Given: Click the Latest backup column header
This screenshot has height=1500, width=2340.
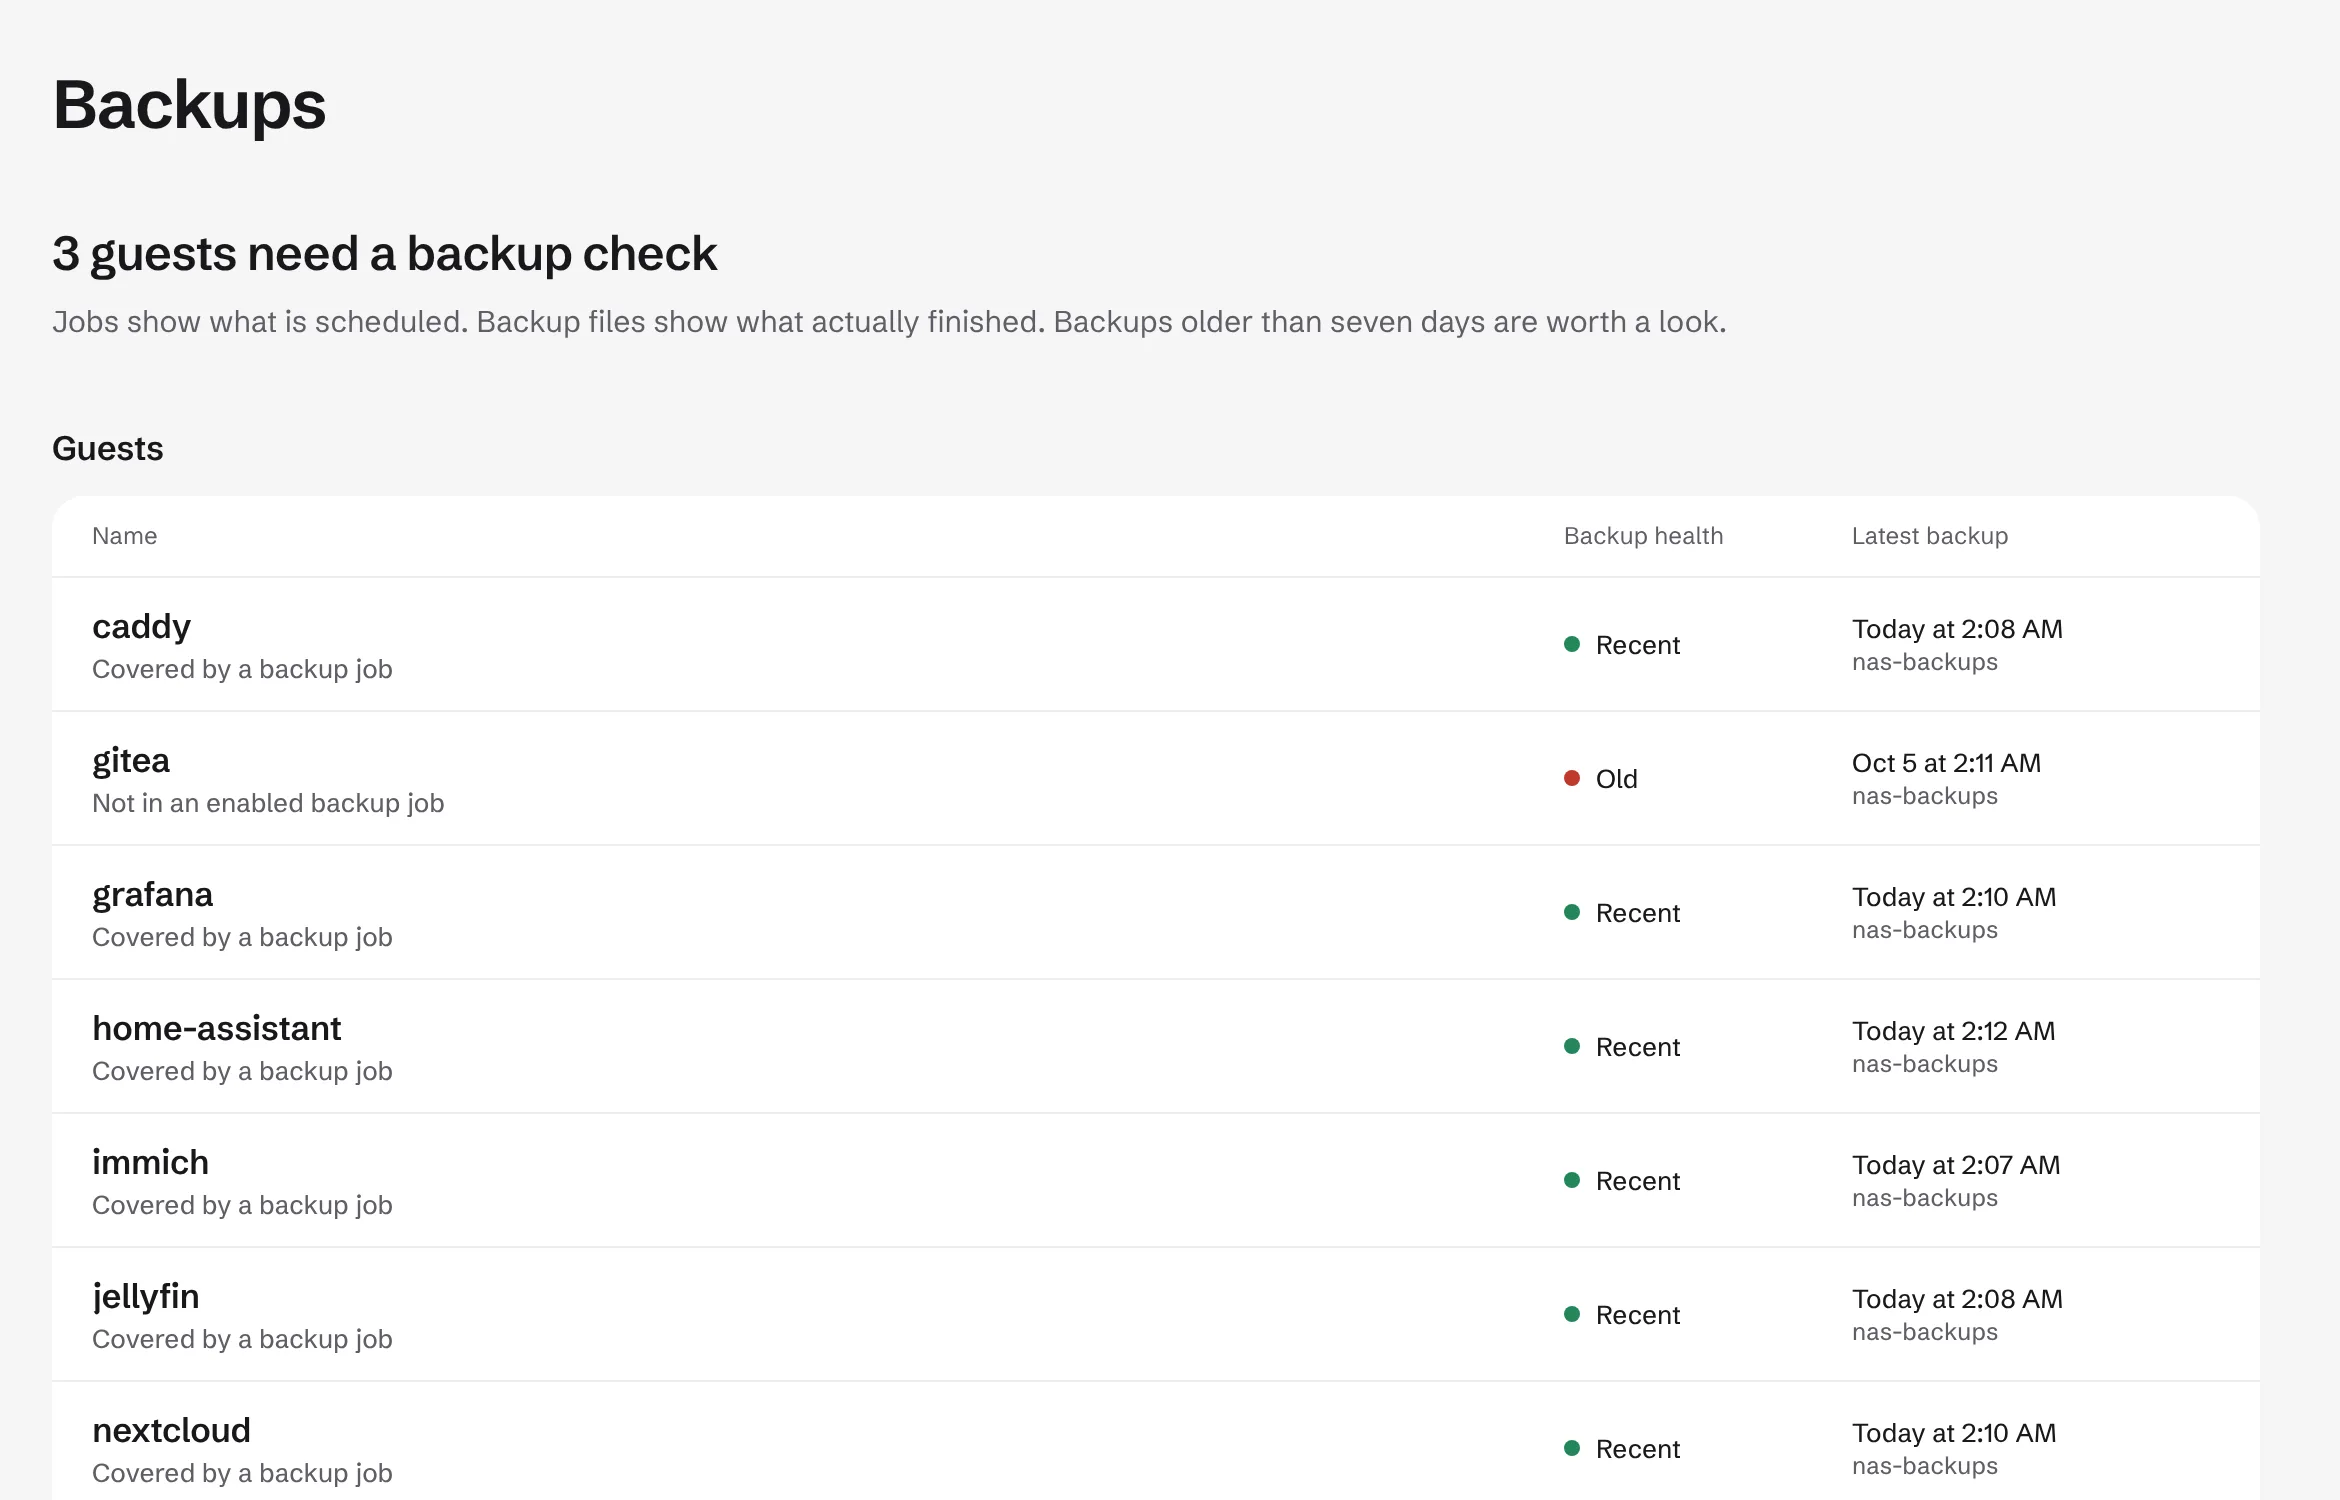Looking at the screenshot, I should (1929, 536).
